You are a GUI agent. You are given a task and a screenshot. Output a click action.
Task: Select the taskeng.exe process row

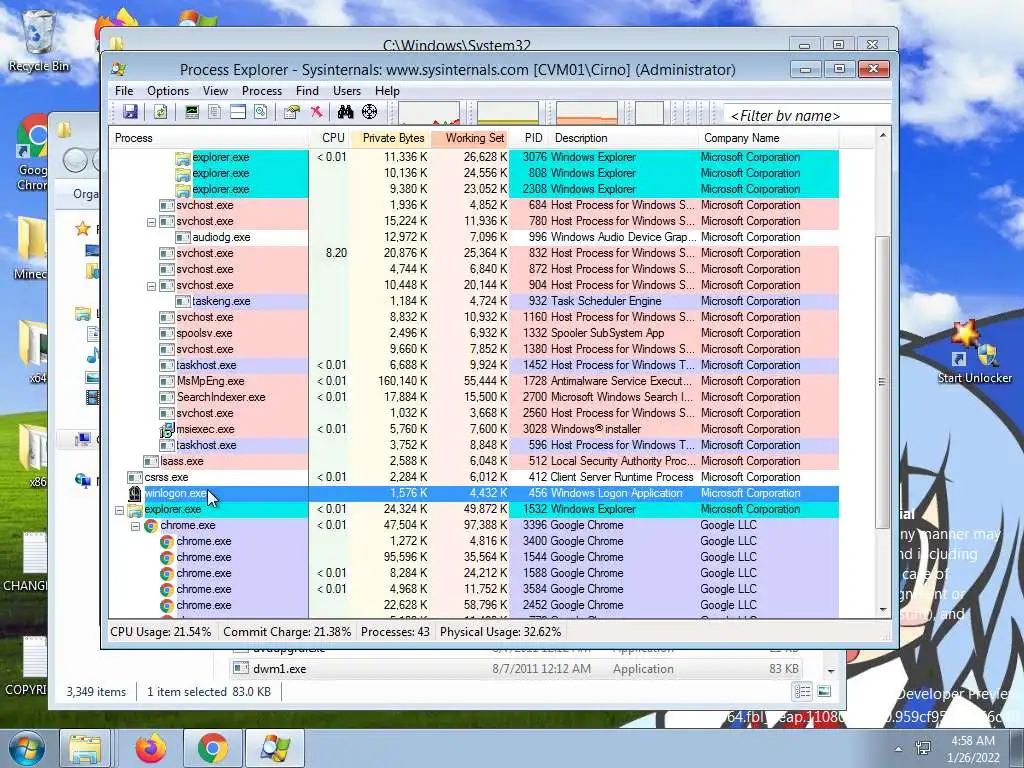pyautogui.click(x=473, y=301)
